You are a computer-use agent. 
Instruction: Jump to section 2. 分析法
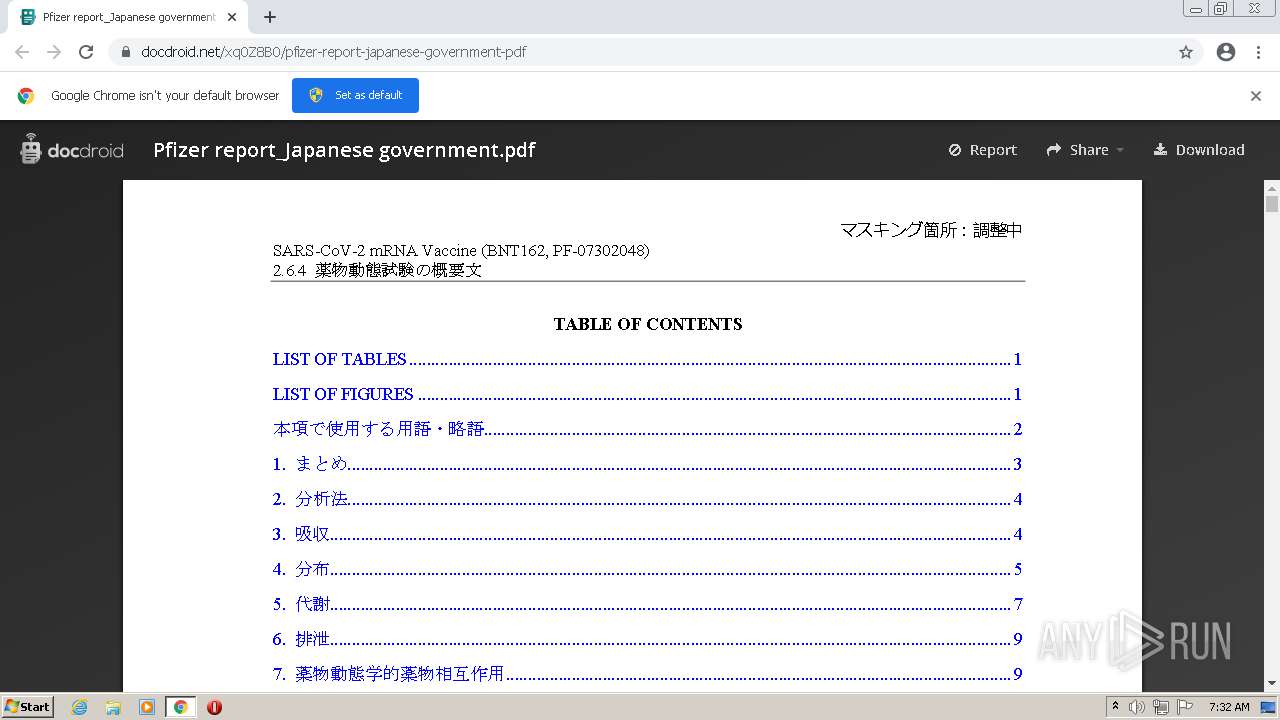[647, 499]
